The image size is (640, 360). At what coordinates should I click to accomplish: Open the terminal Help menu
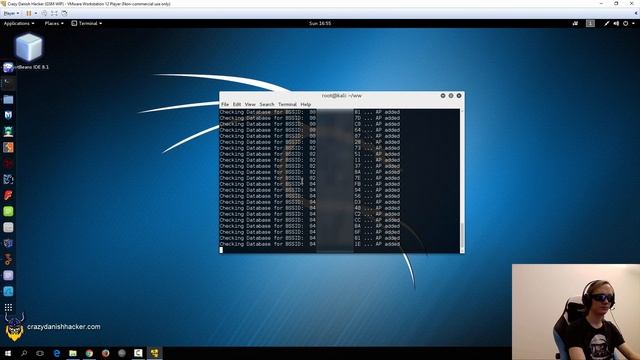(306, 104)
